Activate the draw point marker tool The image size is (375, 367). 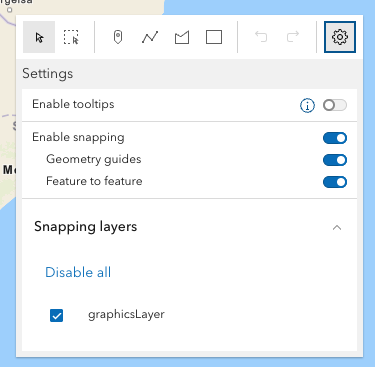click(x=118, y=37)
